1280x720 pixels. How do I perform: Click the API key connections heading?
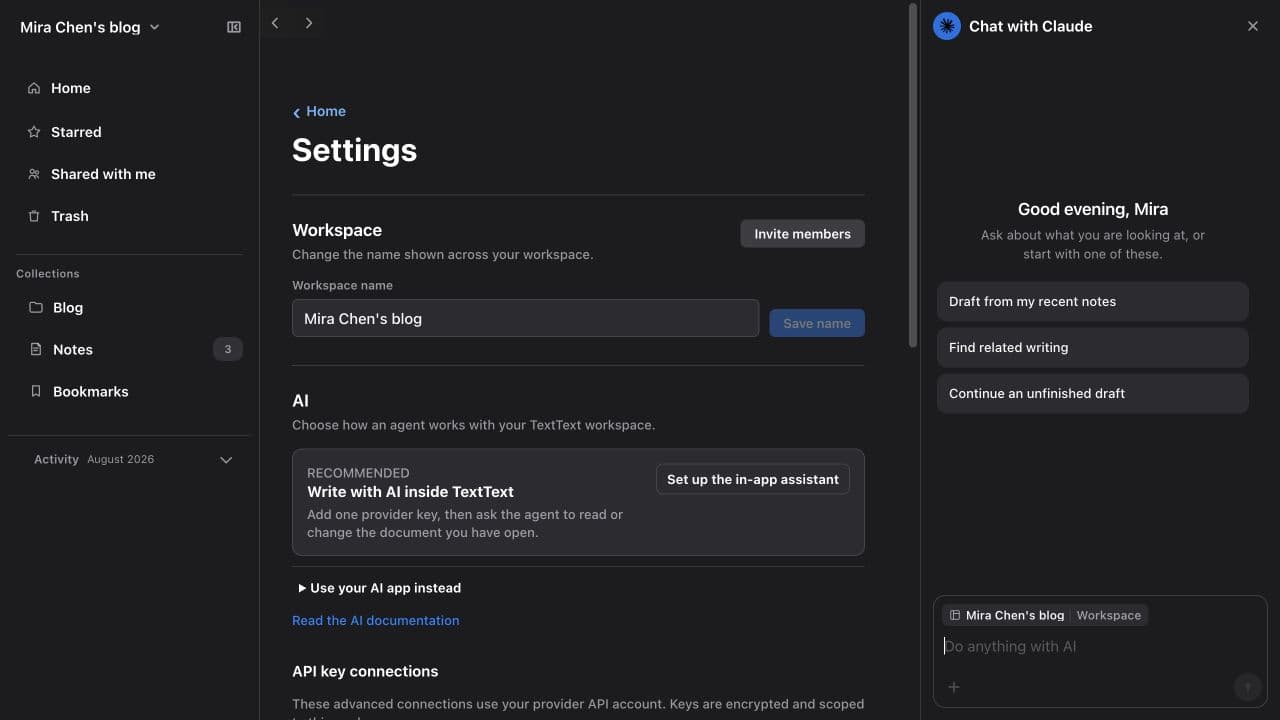365,671
